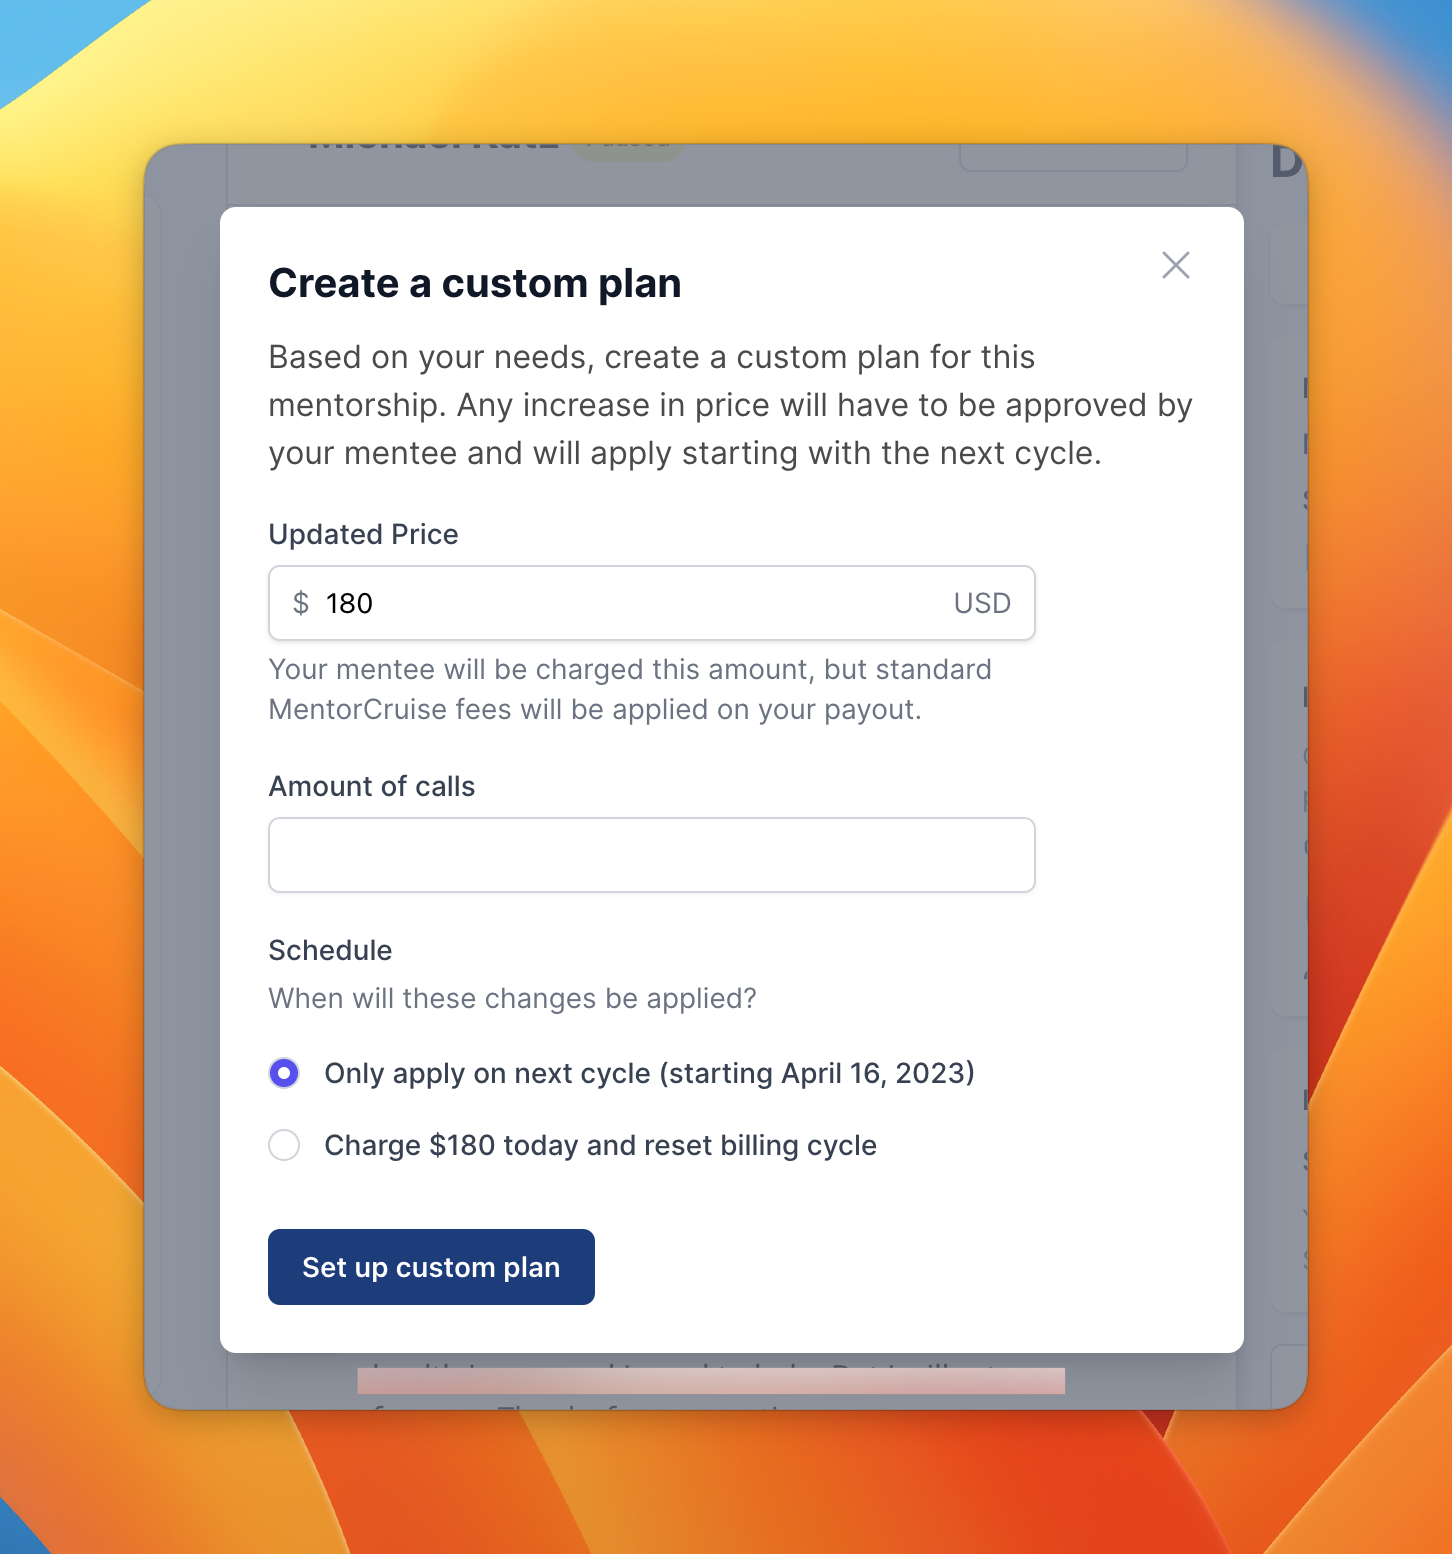Click the Schedule section heading

(x=329, y=950)
